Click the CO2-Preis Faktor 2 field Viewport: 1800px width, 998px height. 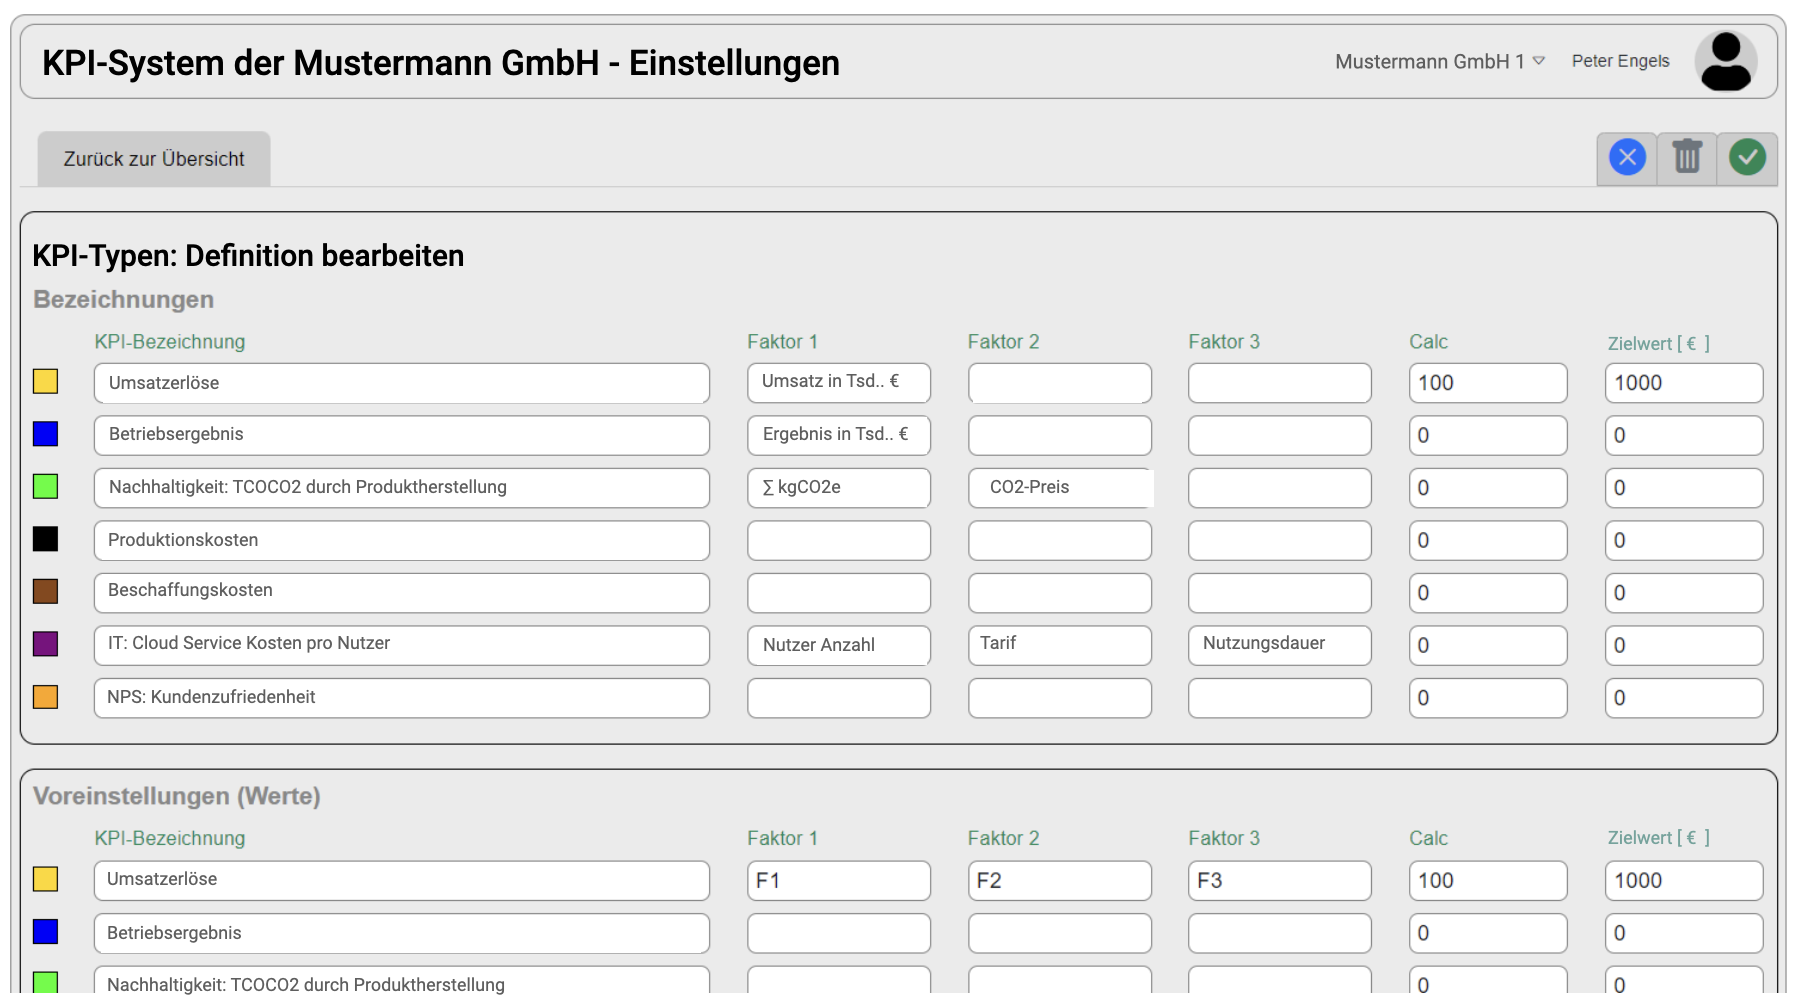(1059, 488)
